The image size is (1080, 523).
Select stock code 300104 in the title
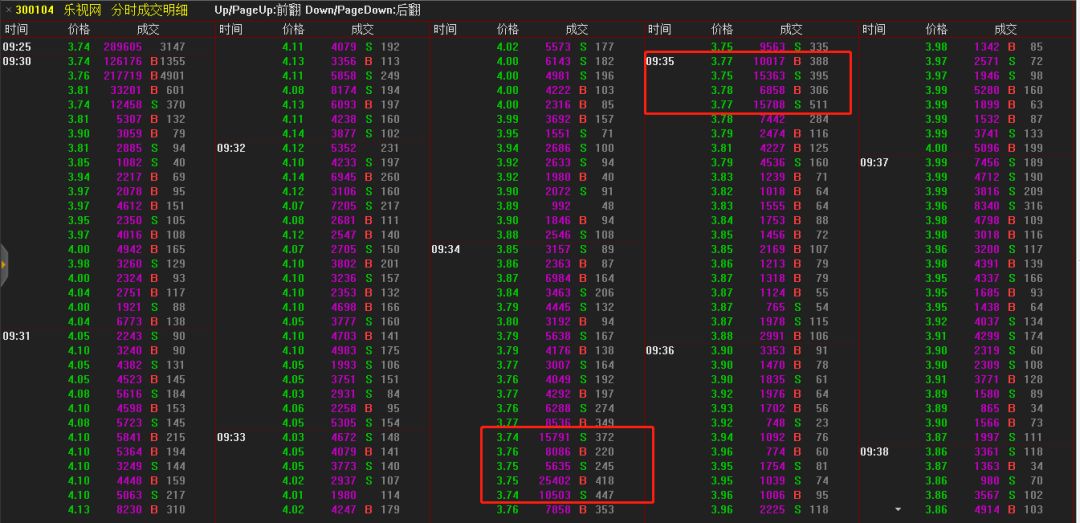[34, 10]
